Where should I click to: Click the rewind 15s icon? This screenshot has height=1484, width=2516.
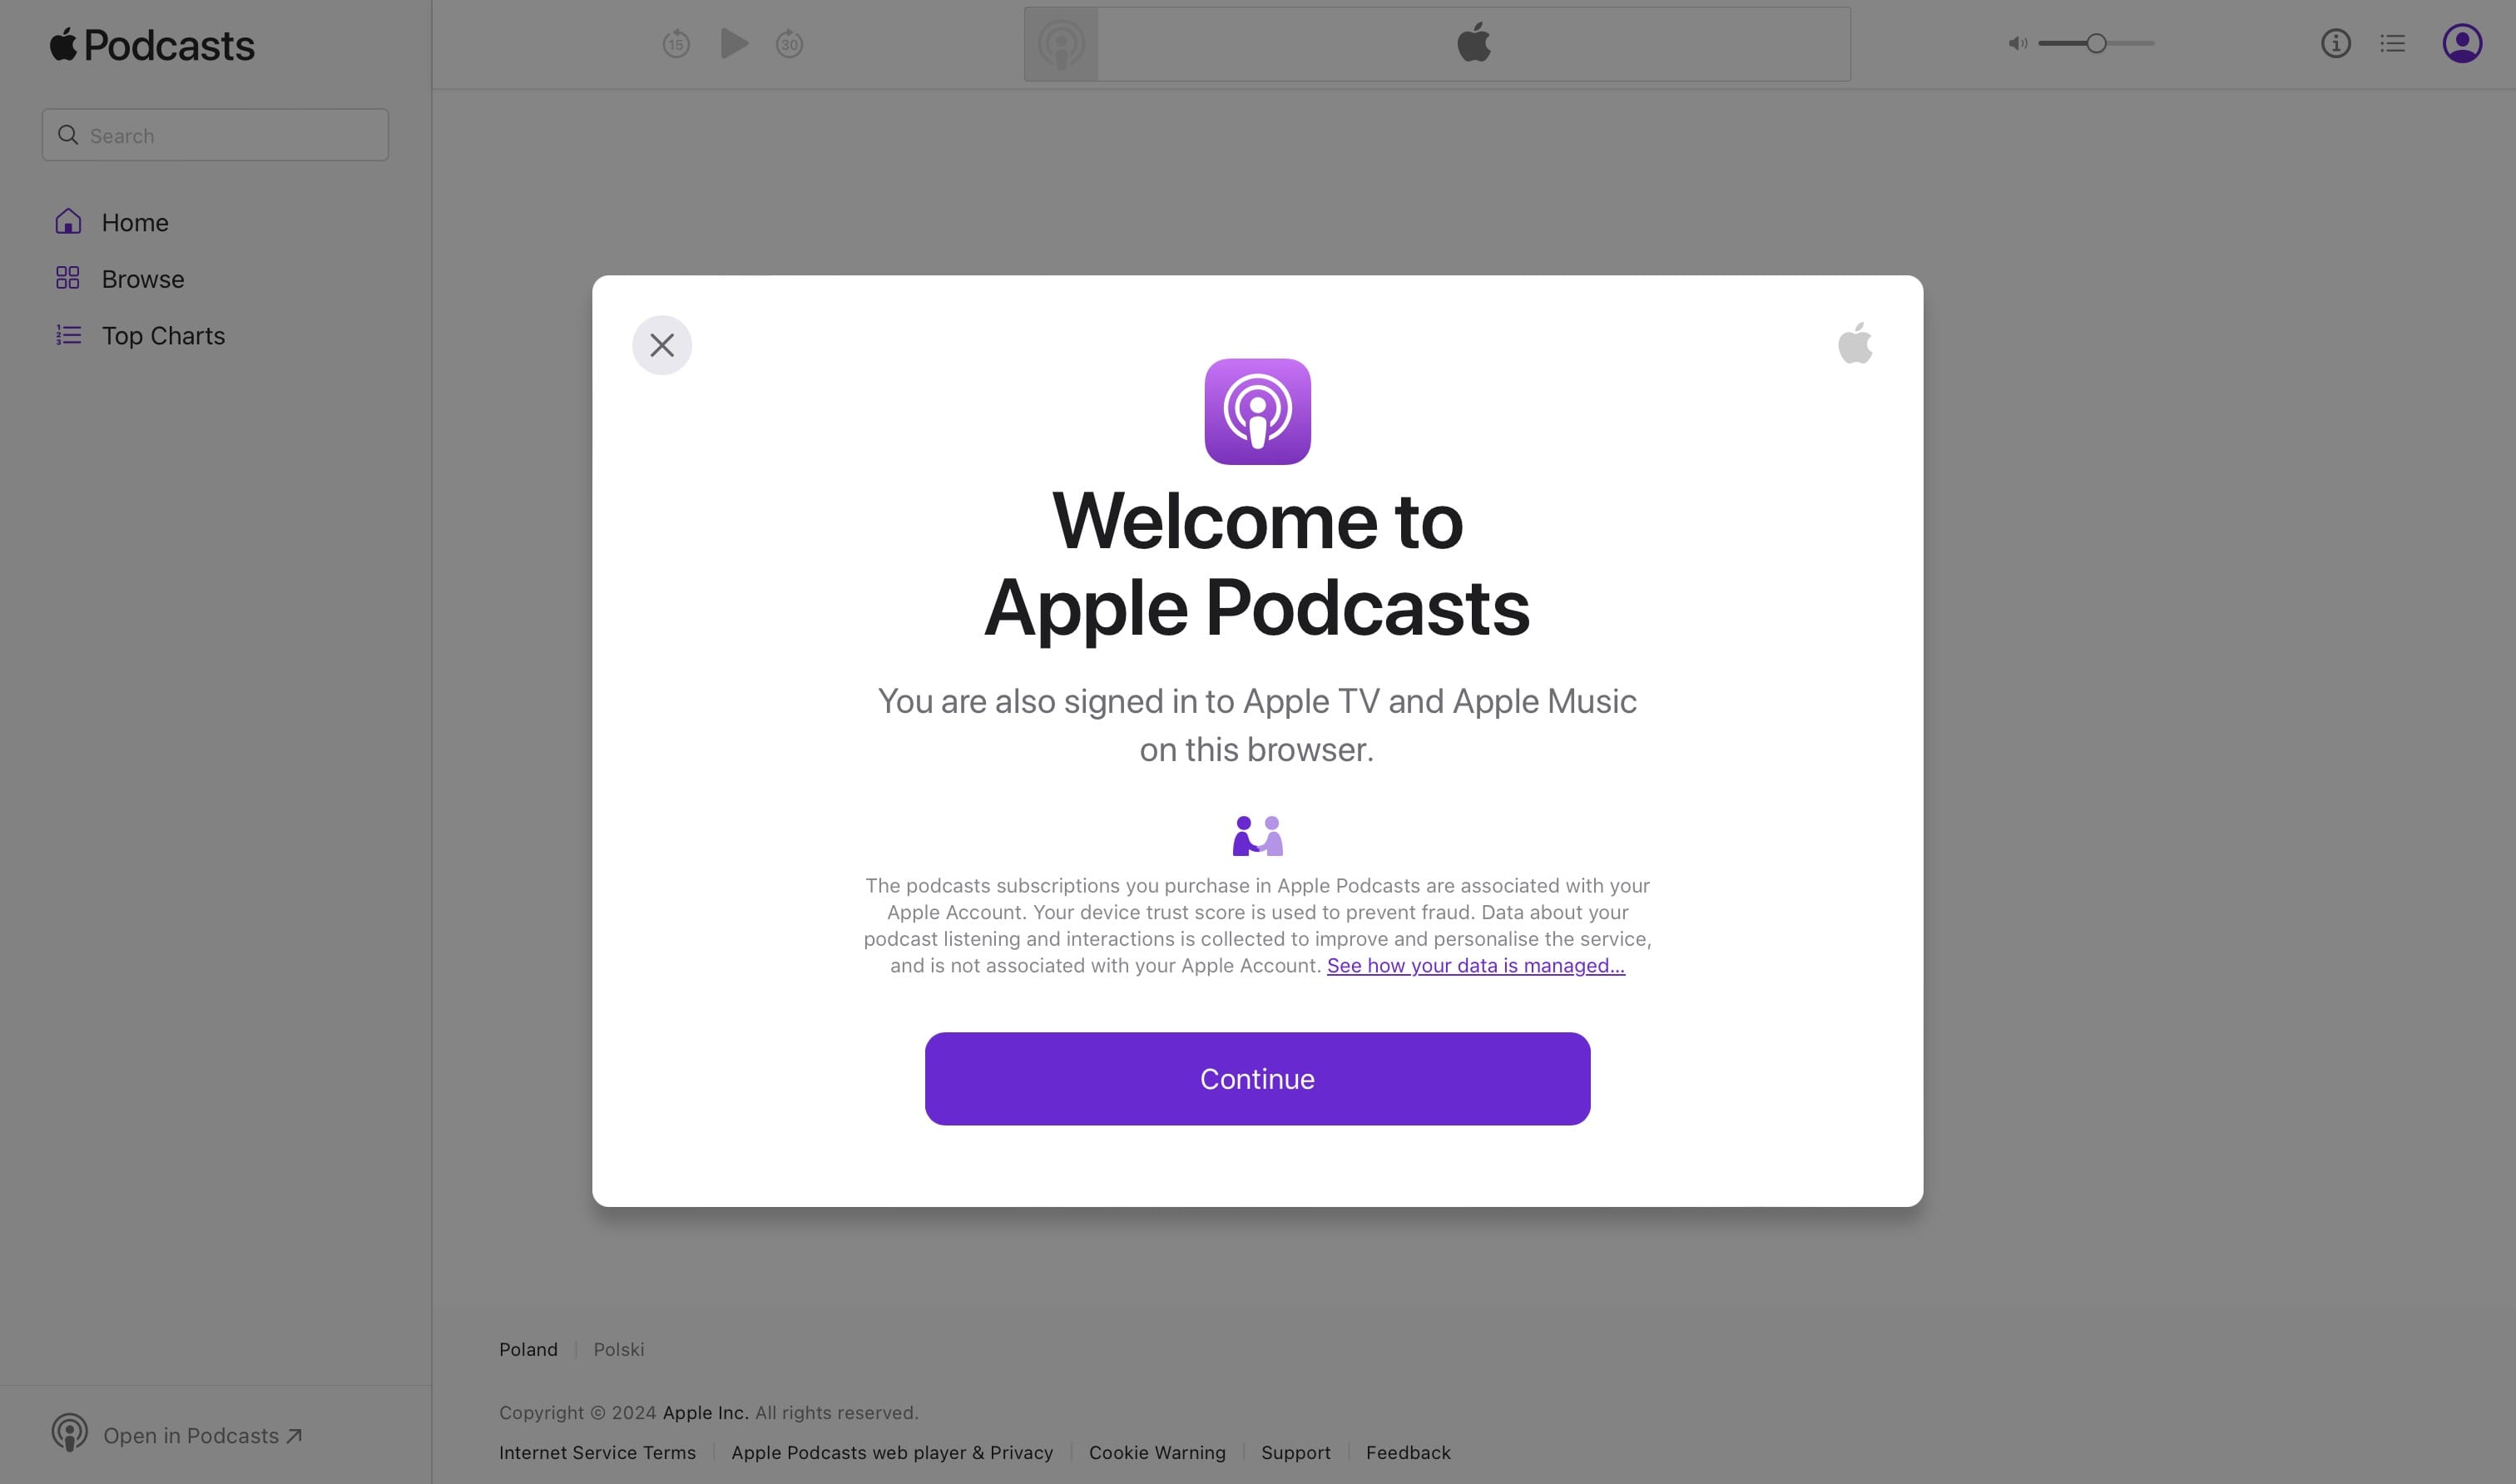click(x=676, y=44)
